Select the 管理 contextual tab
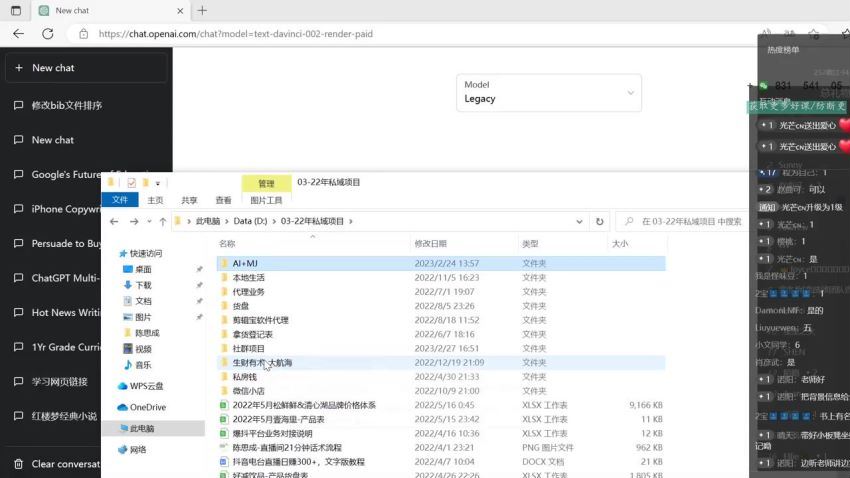Image resolution: width=850 pixels, height=478 pixels. coord(266,183)
